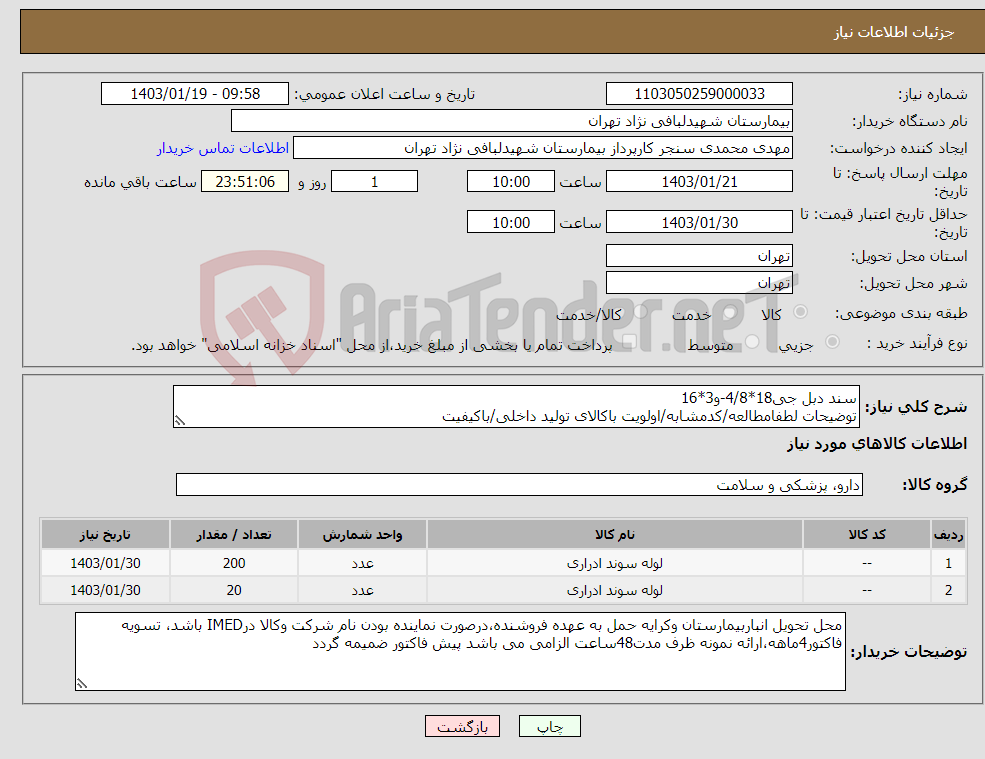The height and width of the screenshot is (759, 985).
Task: Select the متوسط purchase type radio
Action: (x=752, y=342)
